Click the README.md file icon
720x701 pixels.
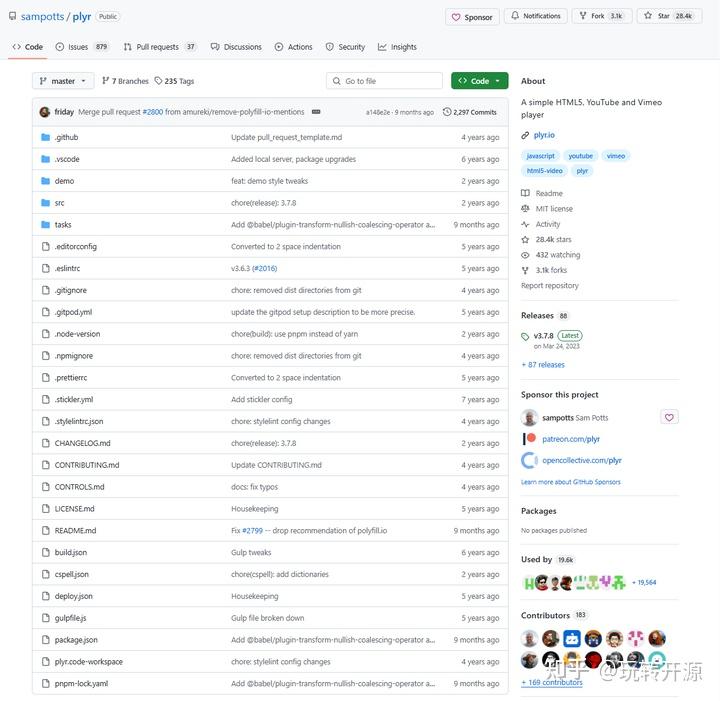point(45,530)
